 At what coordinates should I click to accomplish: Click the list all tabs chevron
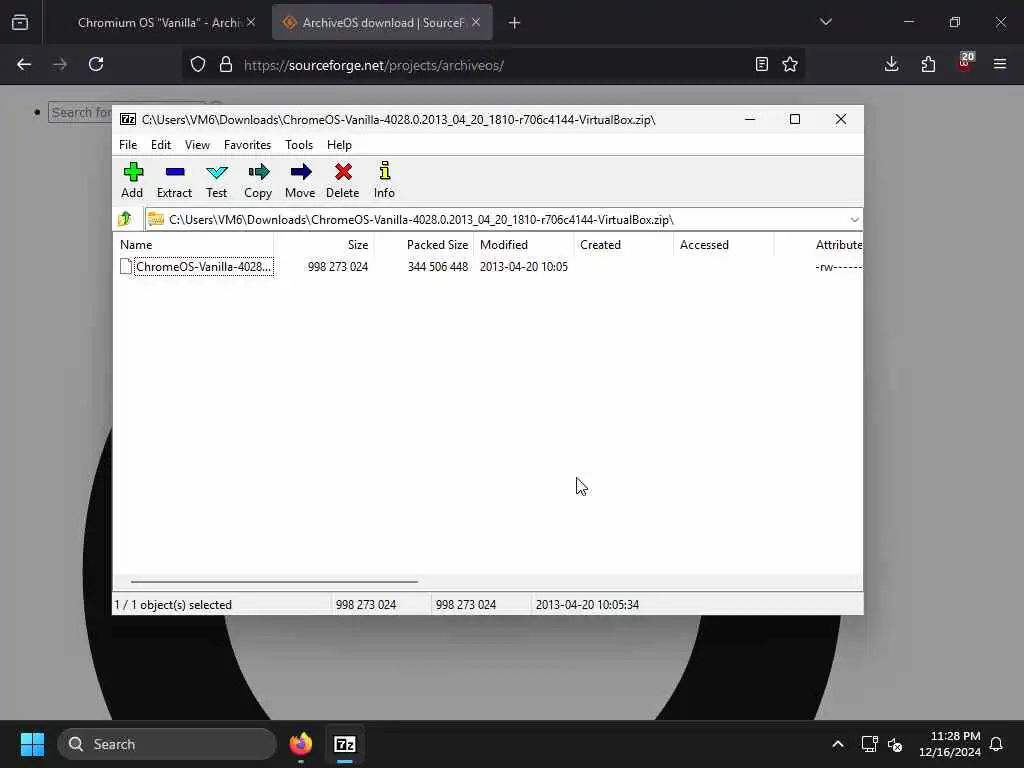(x=826, y=22)
